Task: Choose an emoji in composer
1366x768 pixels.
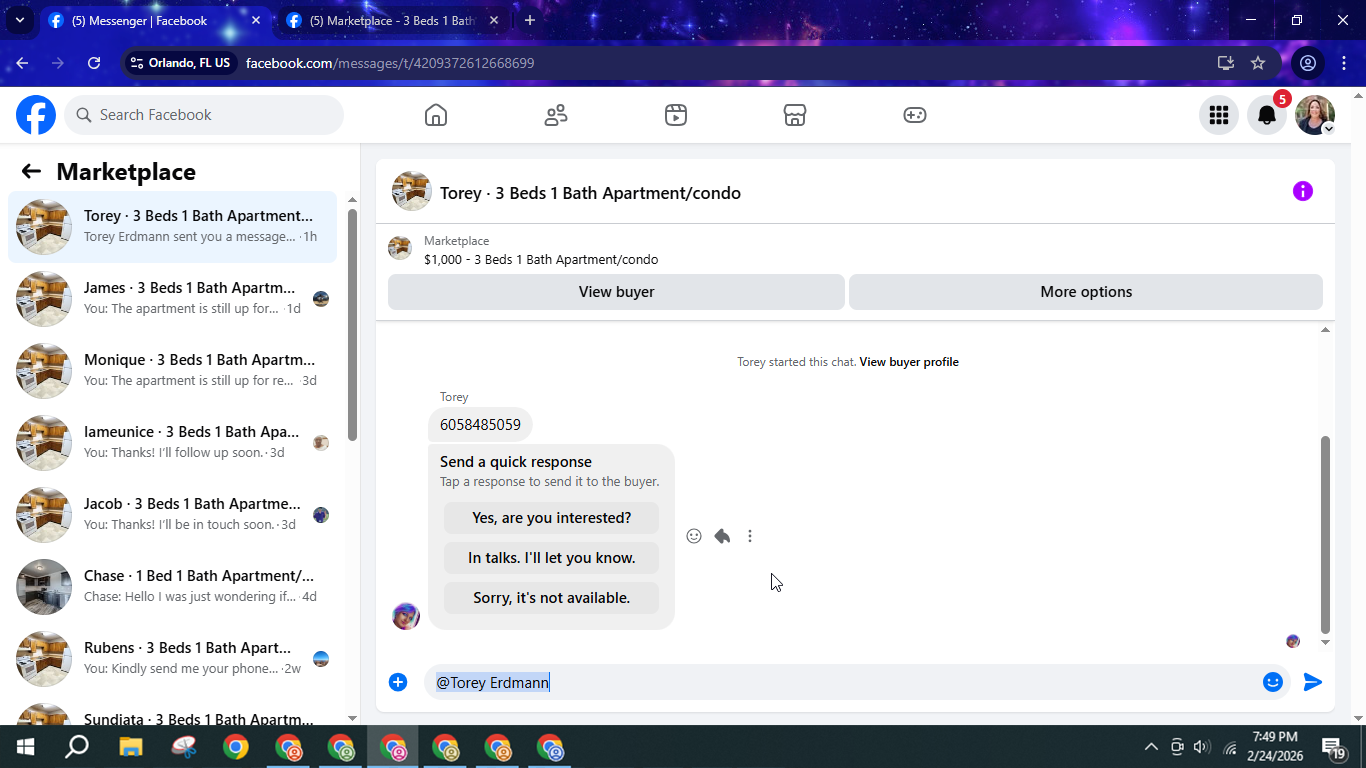Action: (x=1273, y=682)
